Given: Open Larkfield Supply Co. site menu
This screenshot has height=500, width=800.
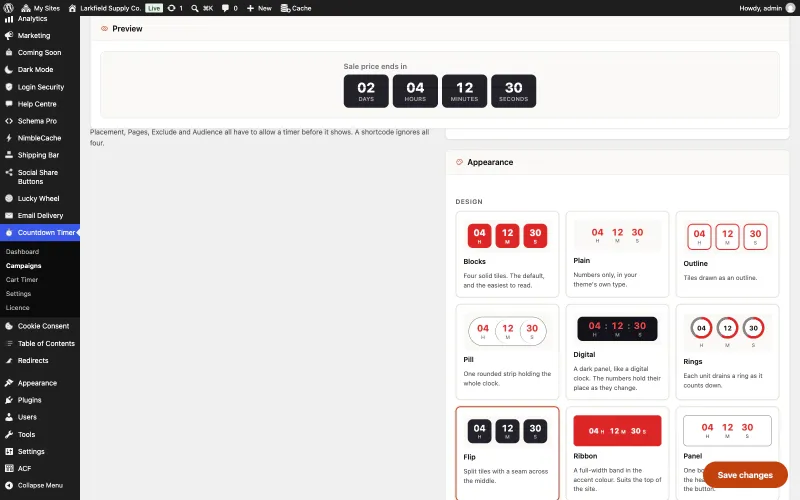Looking at the screenshot, I should pos(105,8).
